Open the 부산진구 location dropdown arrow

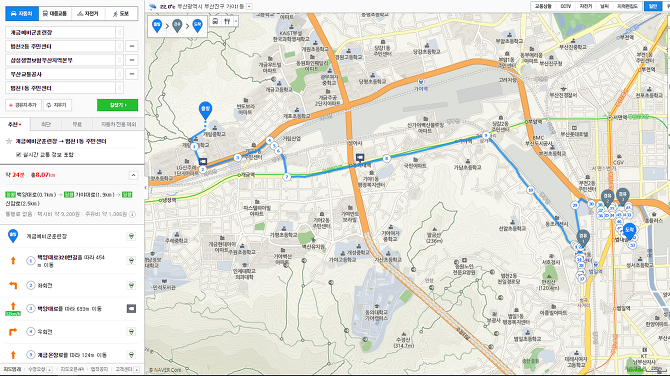coord(249,6)
